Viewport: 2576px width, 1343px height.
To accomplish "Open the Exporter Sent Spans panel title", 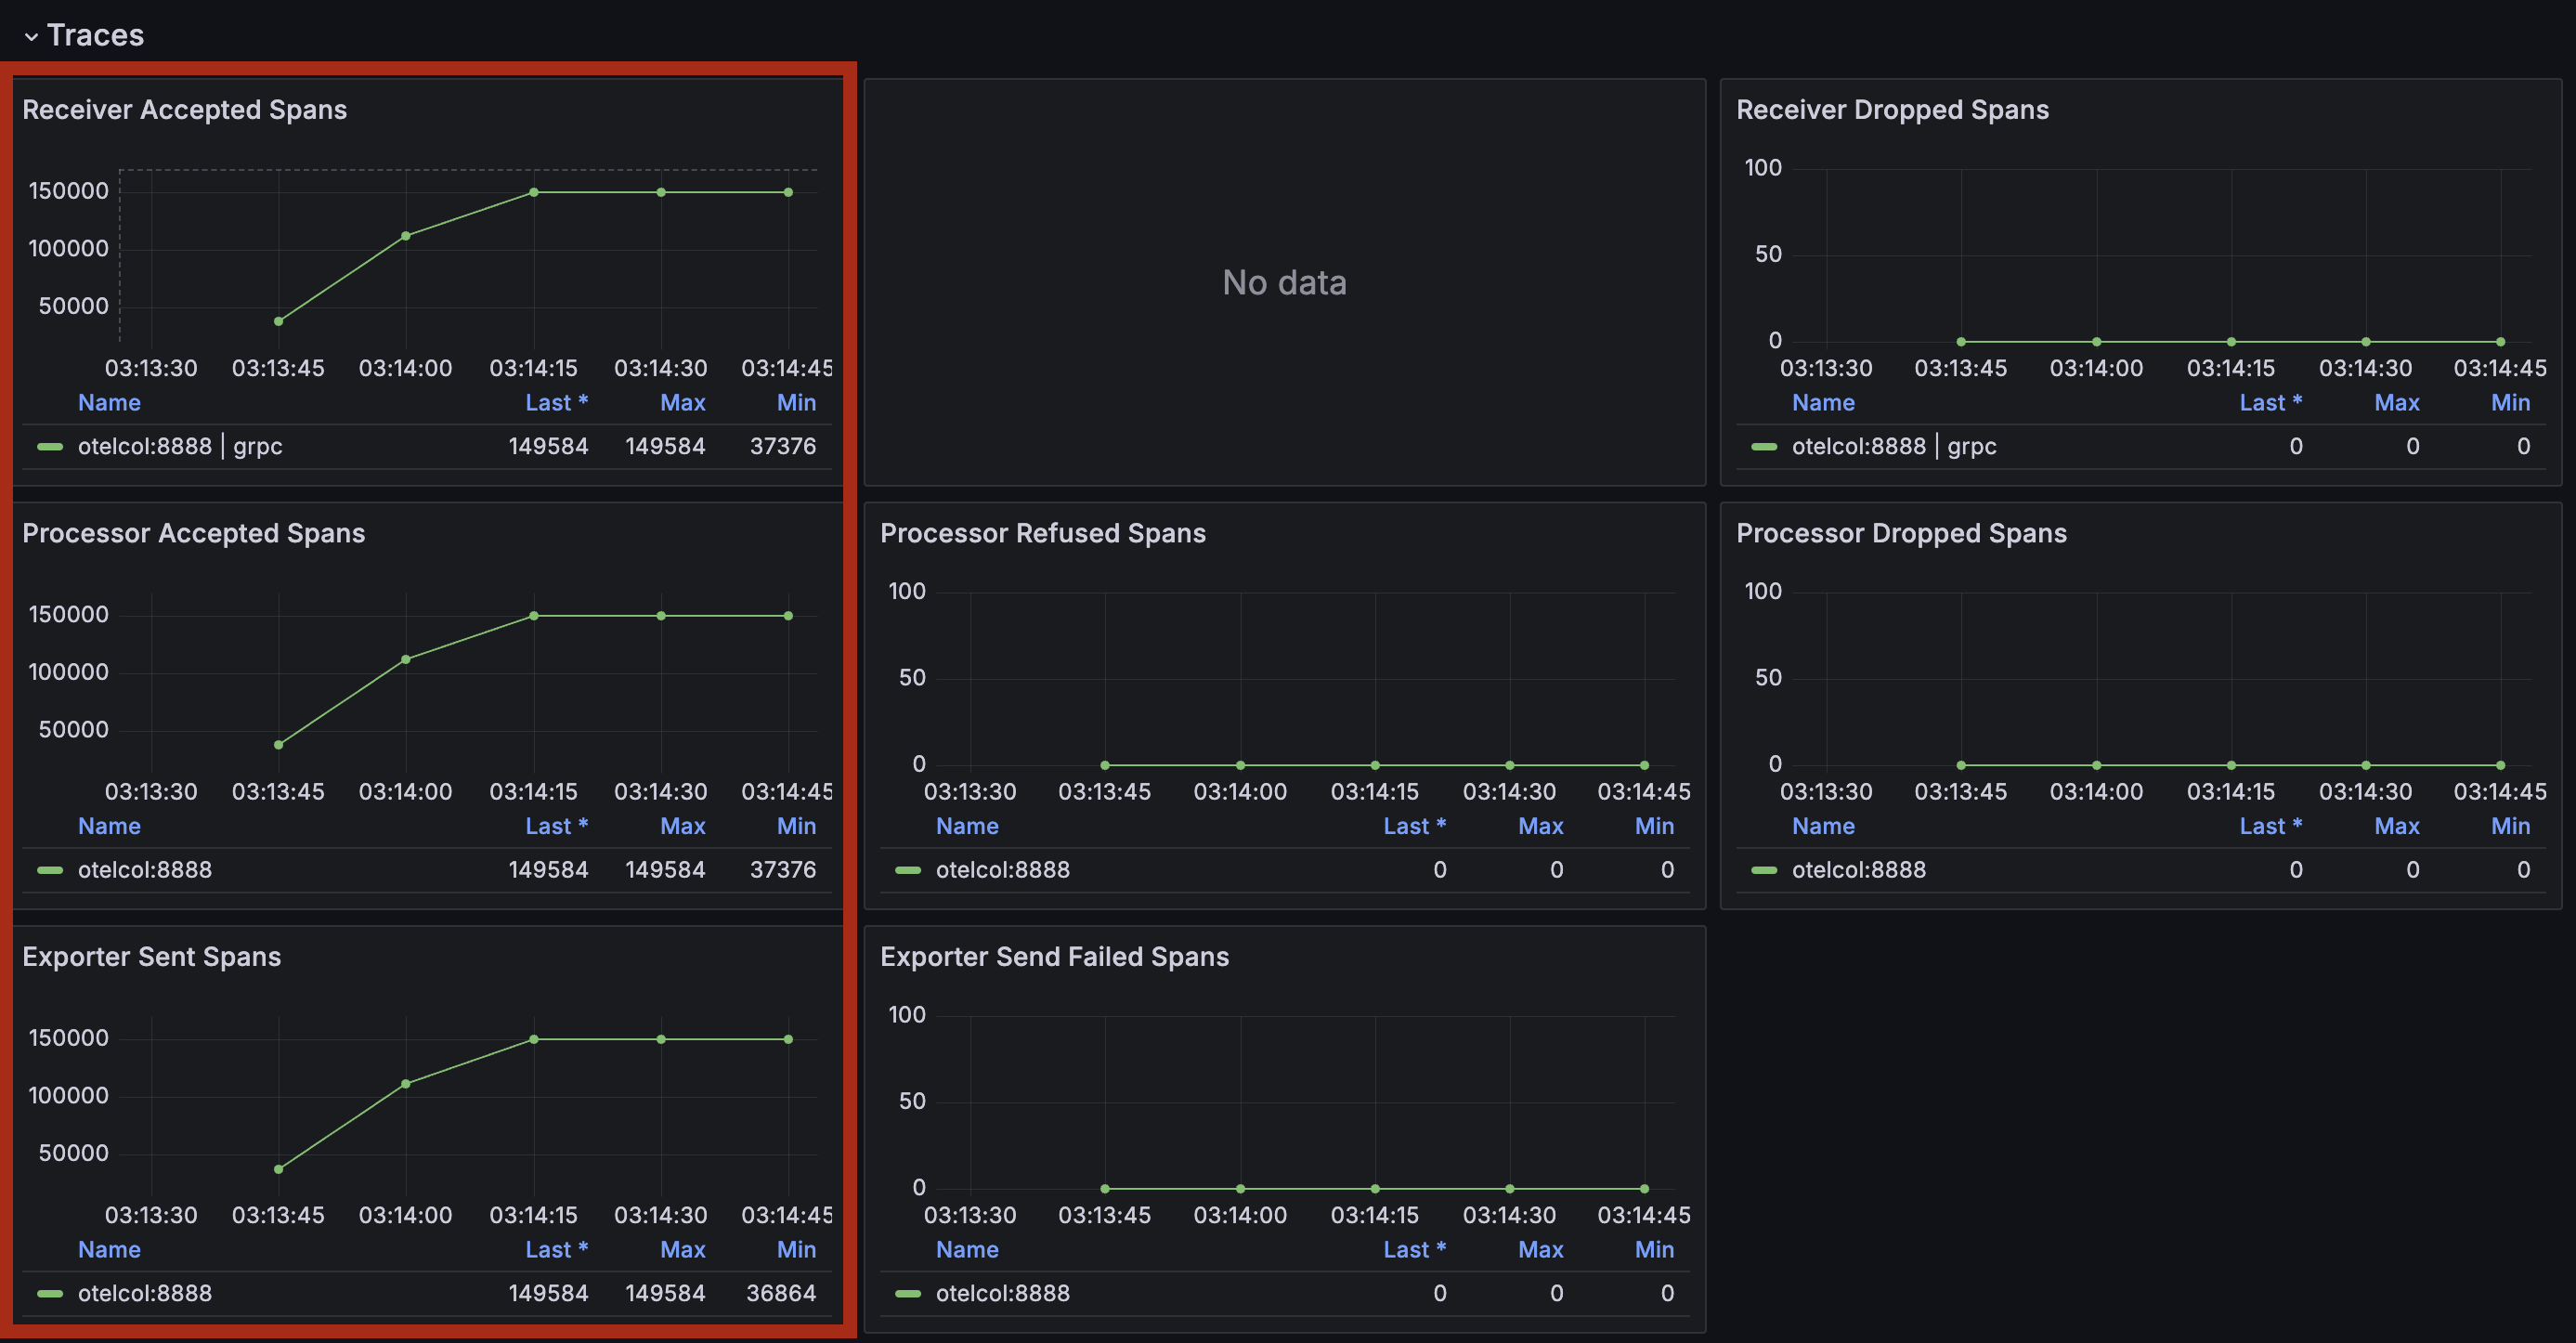I will click(152, 957).
